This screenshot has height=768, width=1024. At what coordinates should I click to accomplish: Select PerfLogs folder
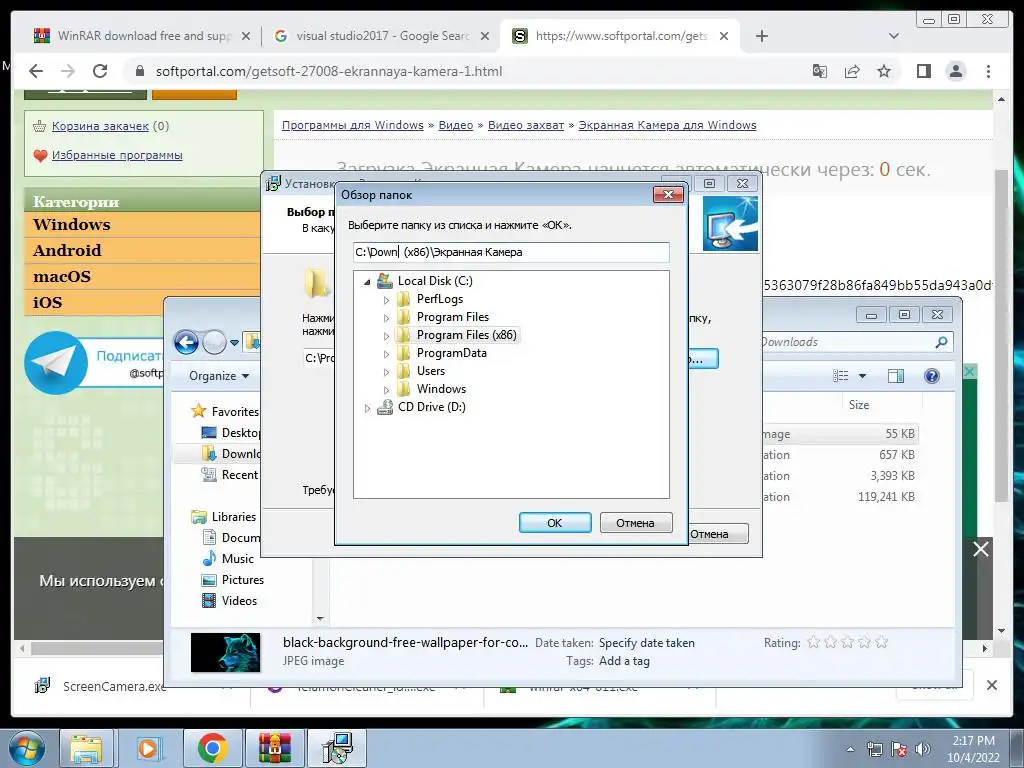(x=440, y=298)
